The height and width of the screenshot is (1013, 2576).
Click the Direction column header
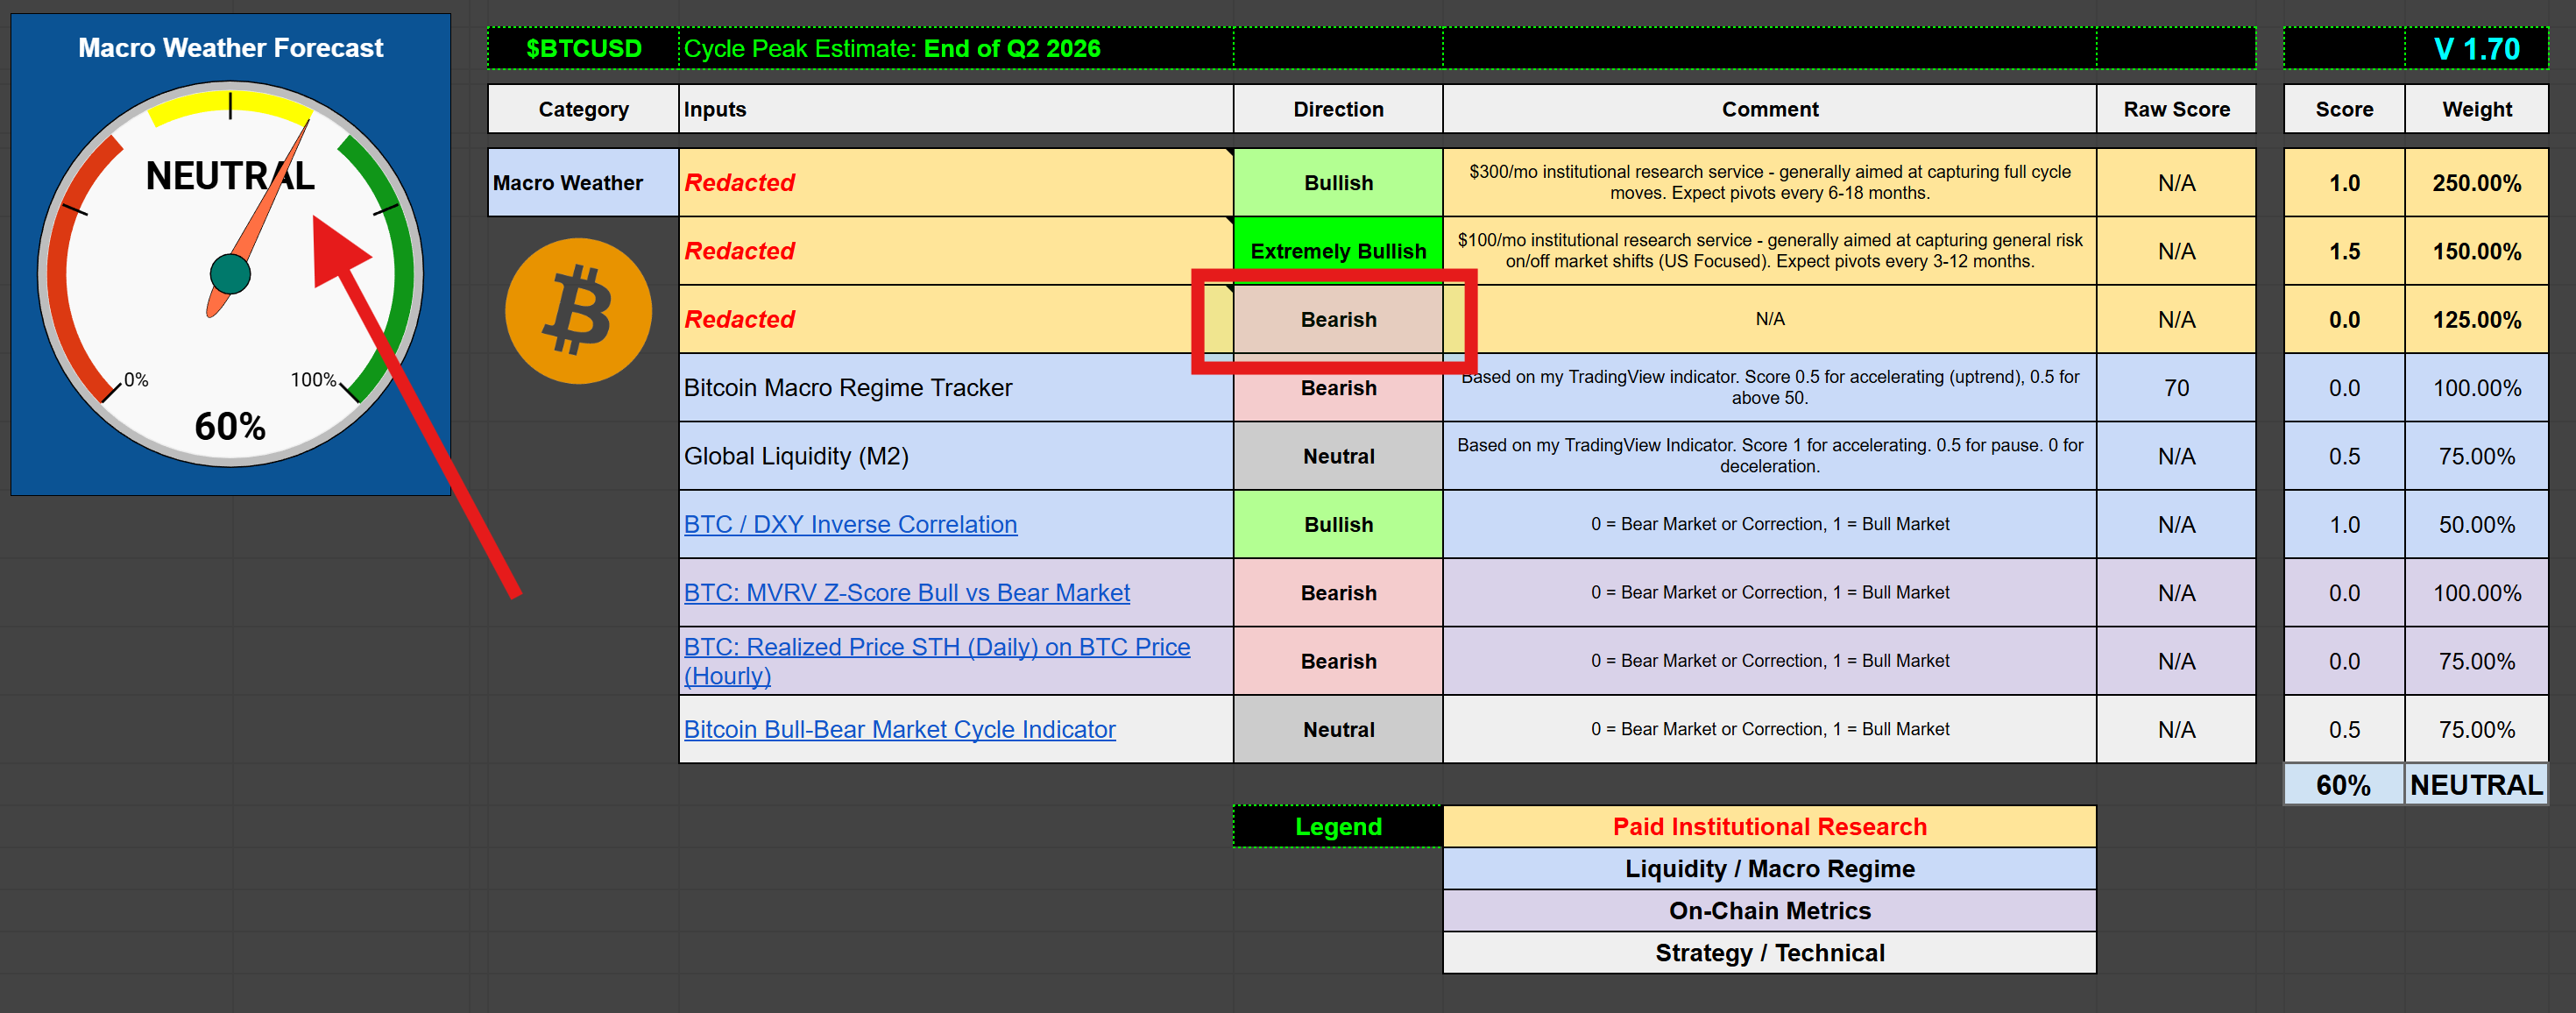[1338, 109]
